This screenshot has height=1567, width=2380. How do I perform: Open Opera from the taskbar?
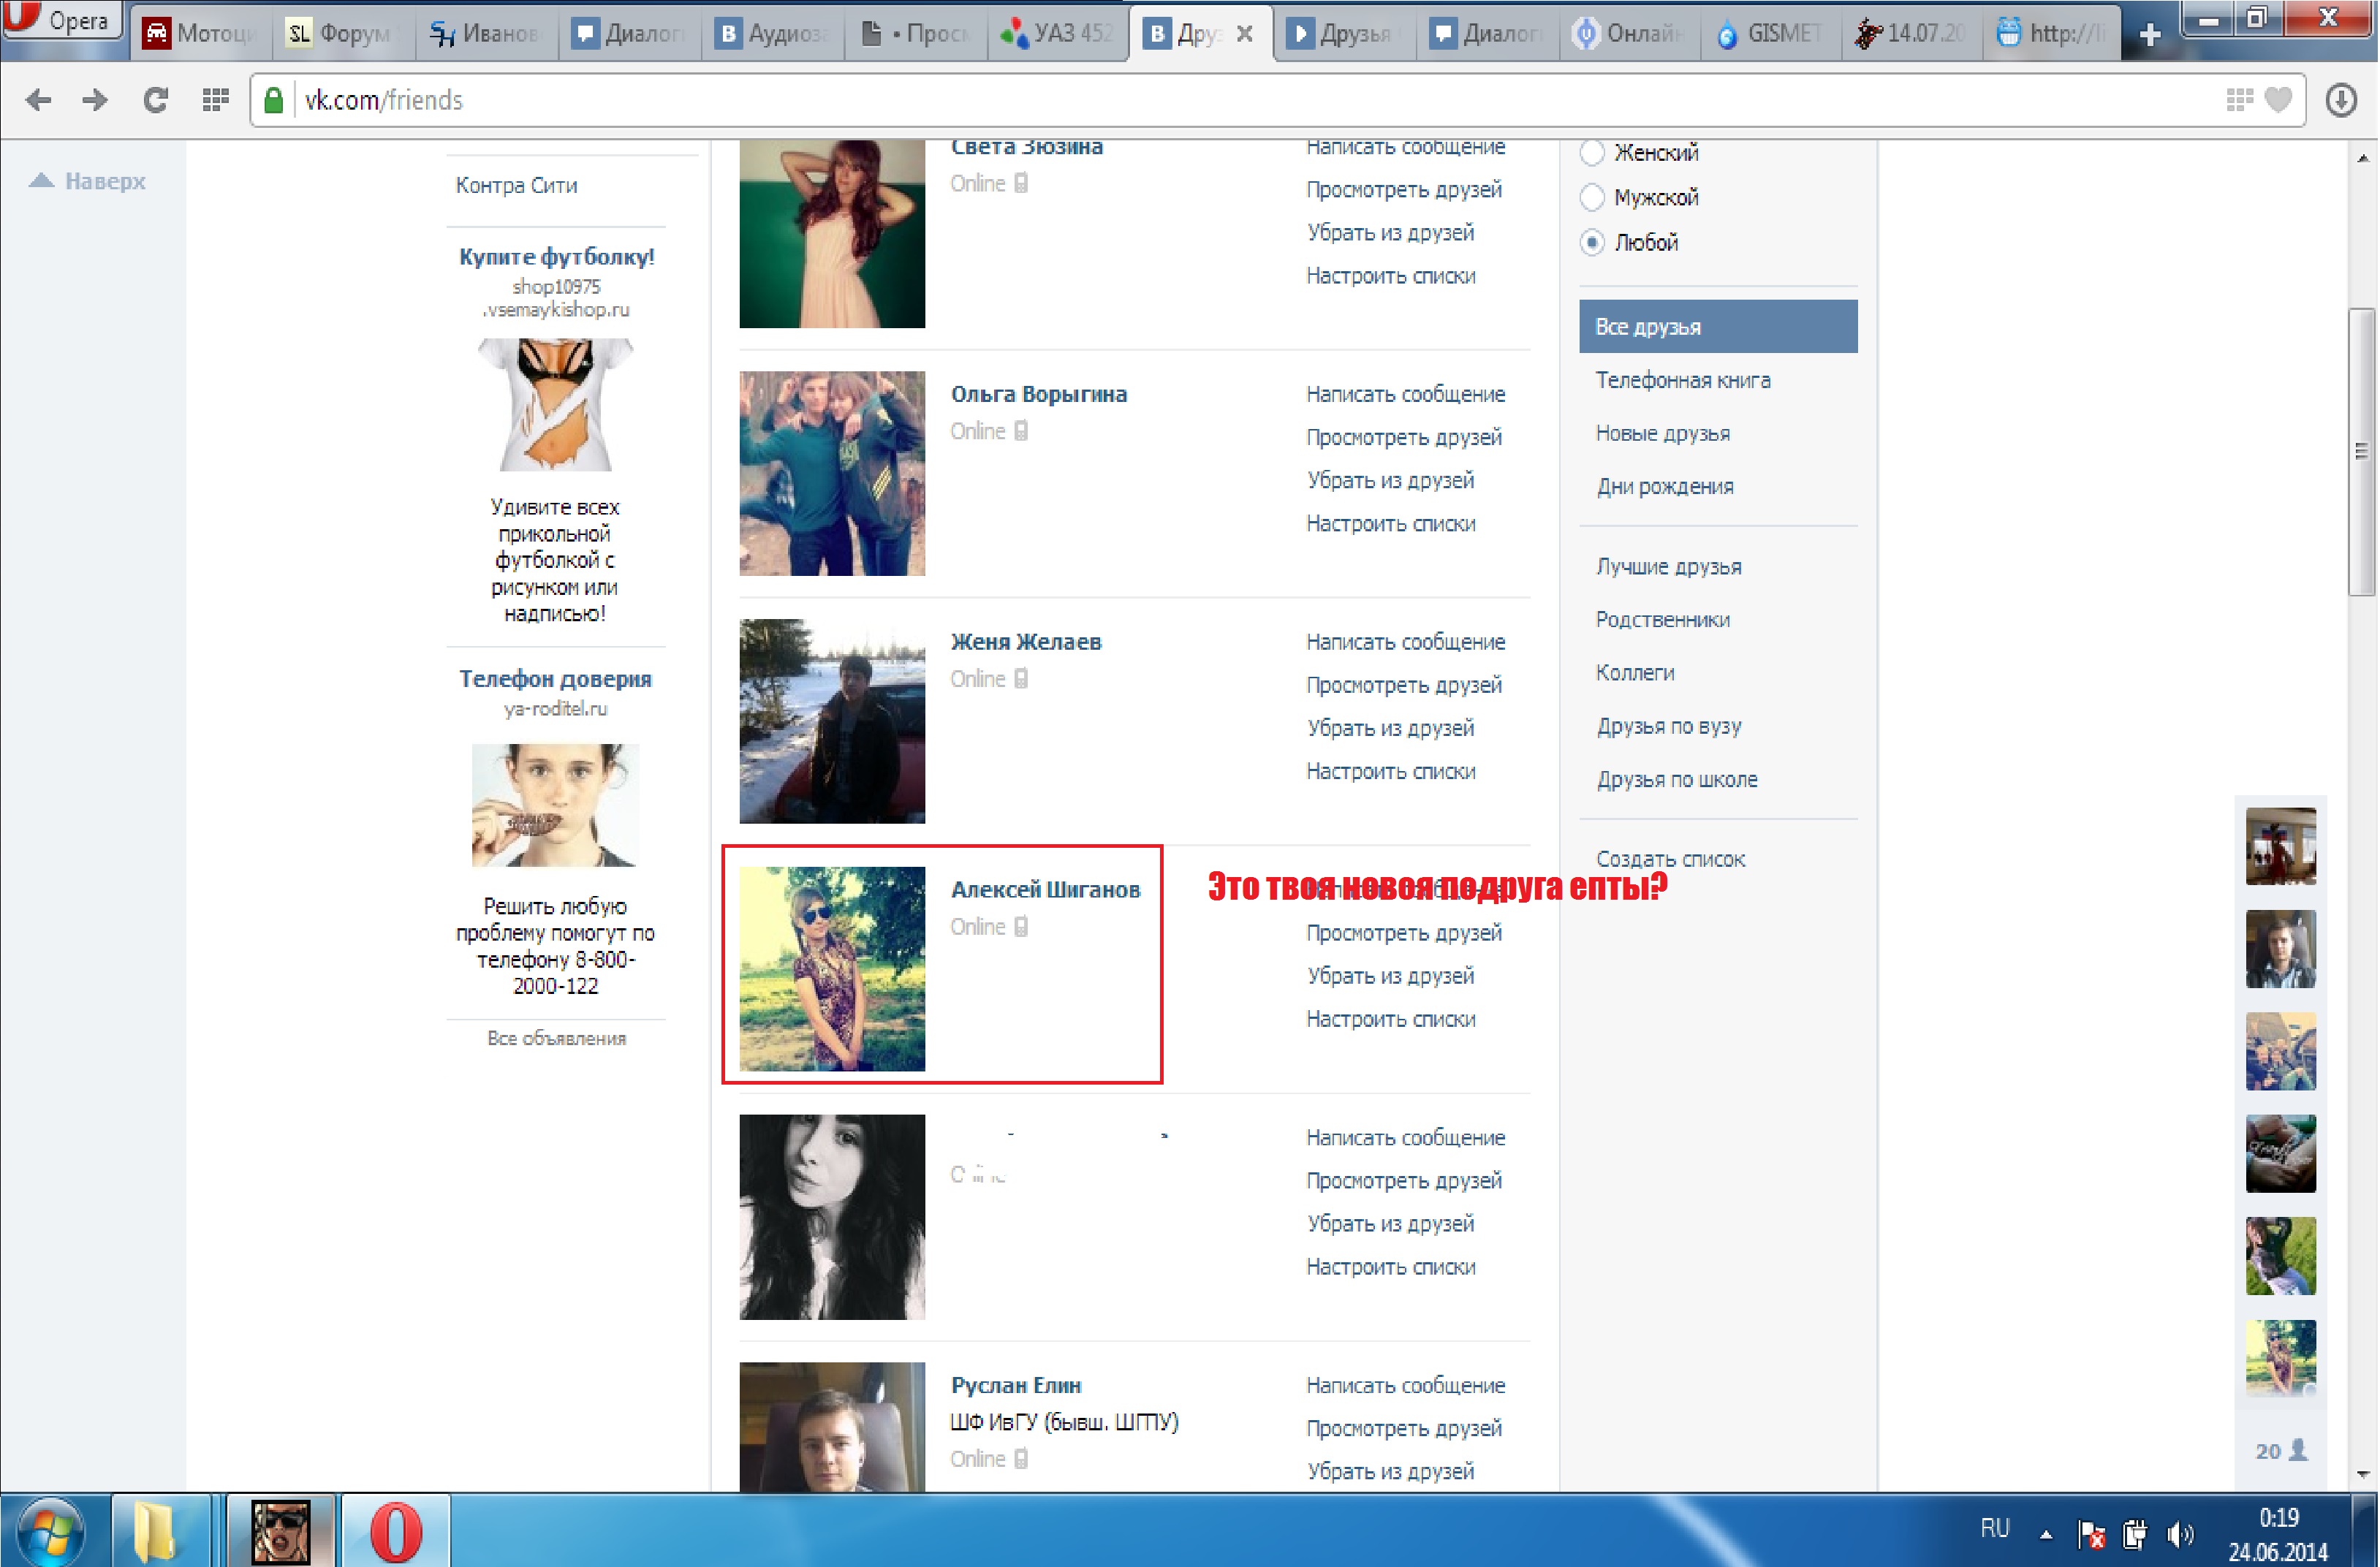(396, 1531)
